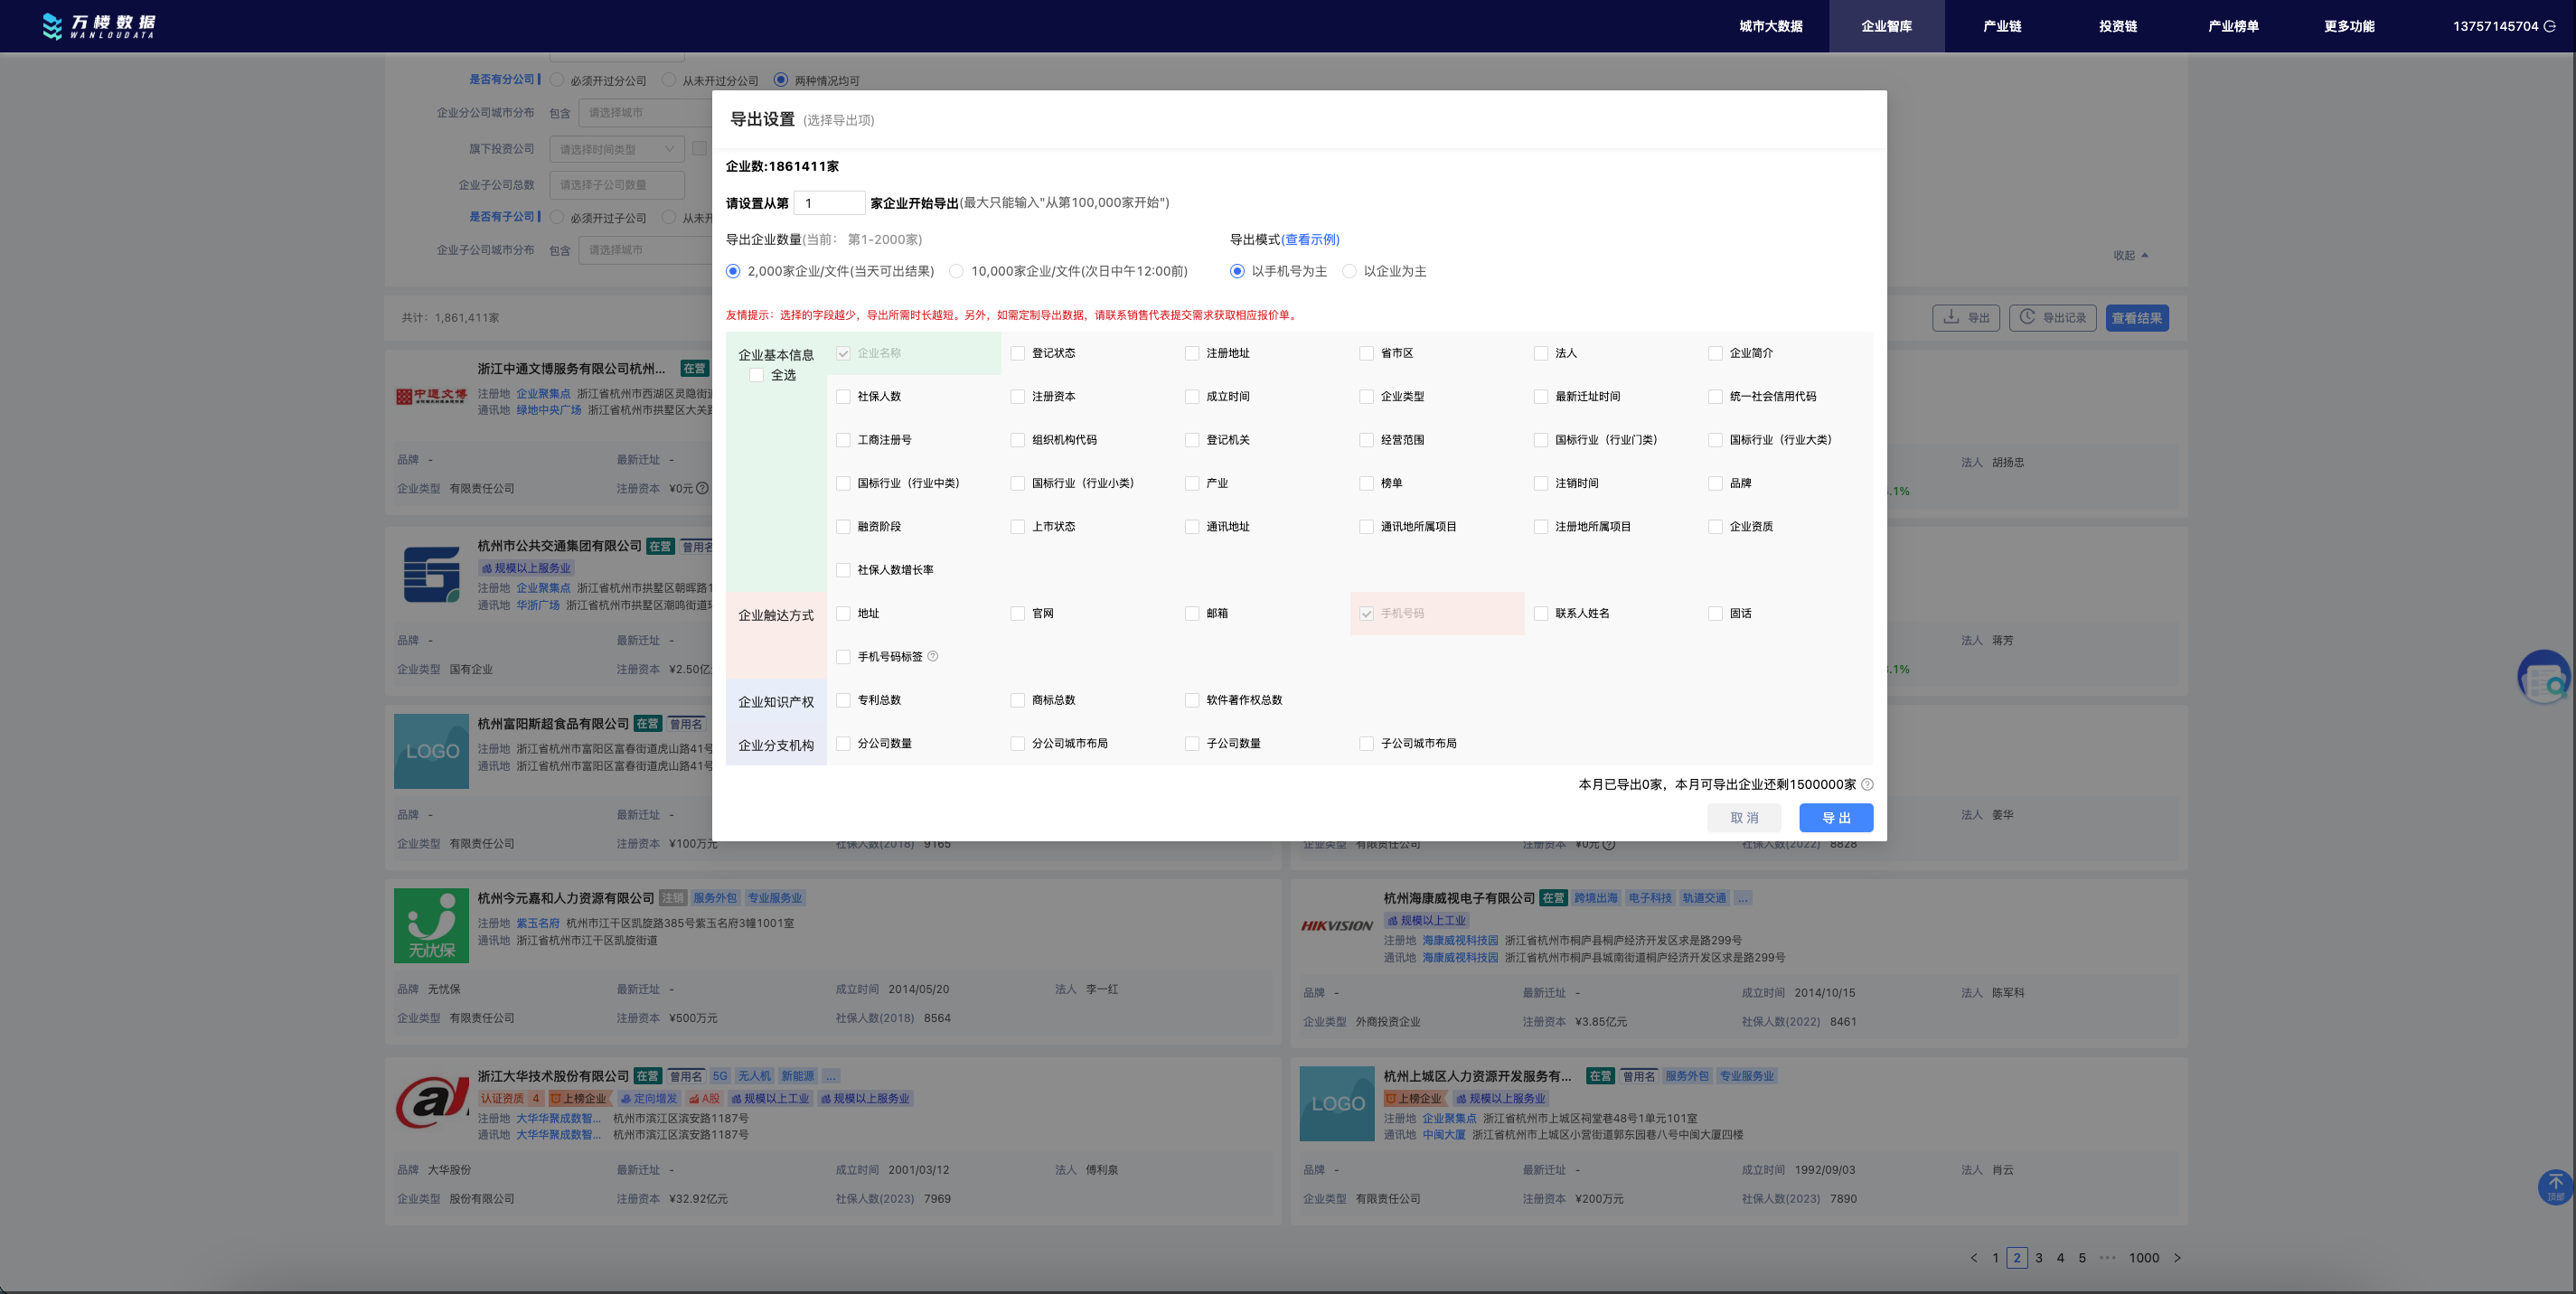This screenshot has width=2576, height=1294.
Task: Click the Hikvision company logo
Action: 1336,926
